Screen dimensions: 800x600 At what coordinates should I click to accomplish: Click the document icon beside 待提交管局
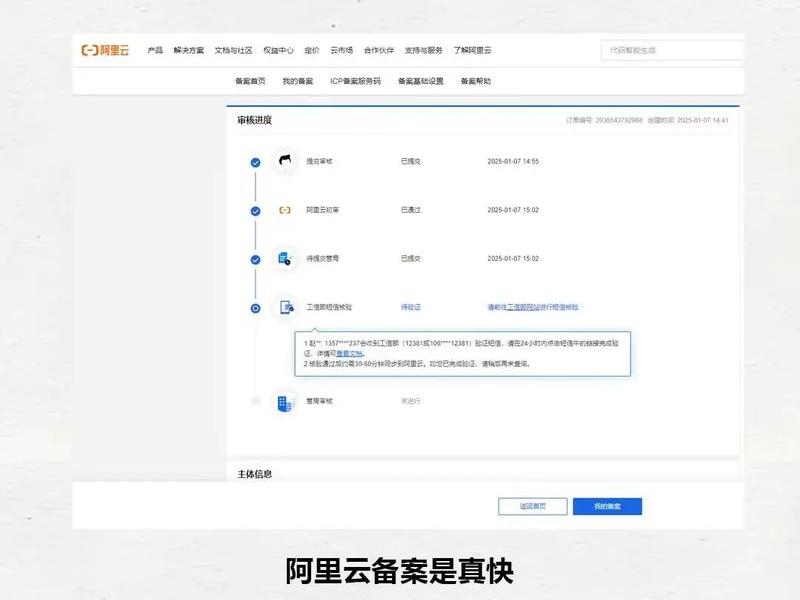click(285, 259)
